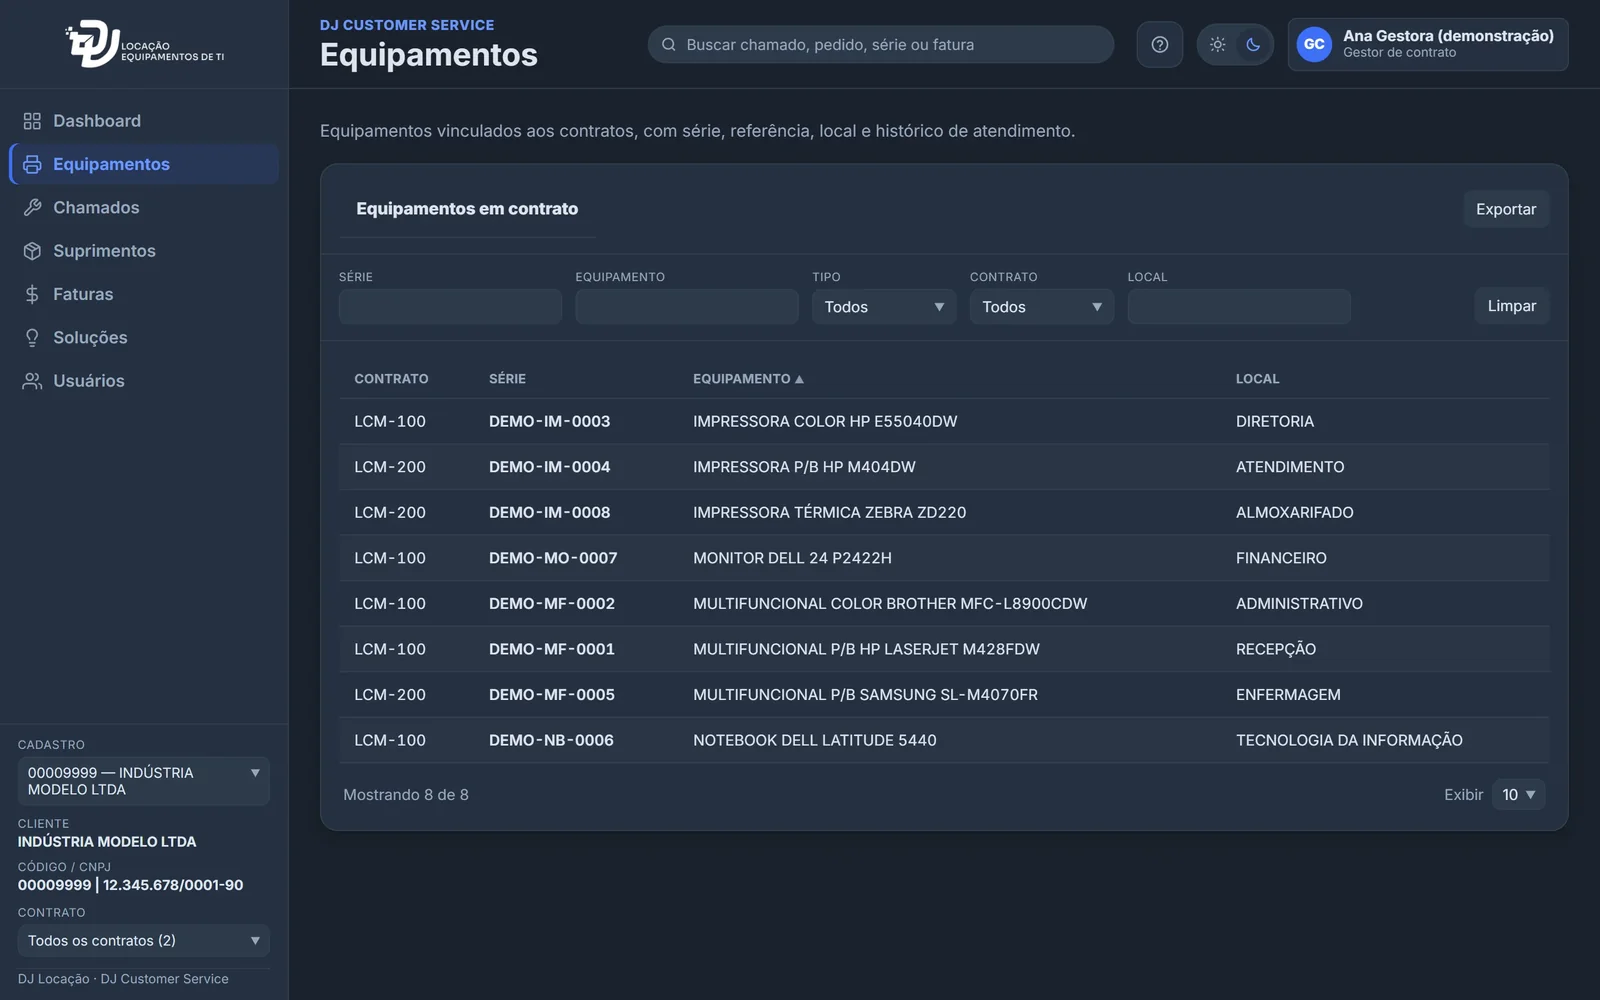Click MULTIFUNCIONAL P/B SAMSUNG SL-M4070FR
Screen dimensions: 1600x1000
[x=865, y=695]
